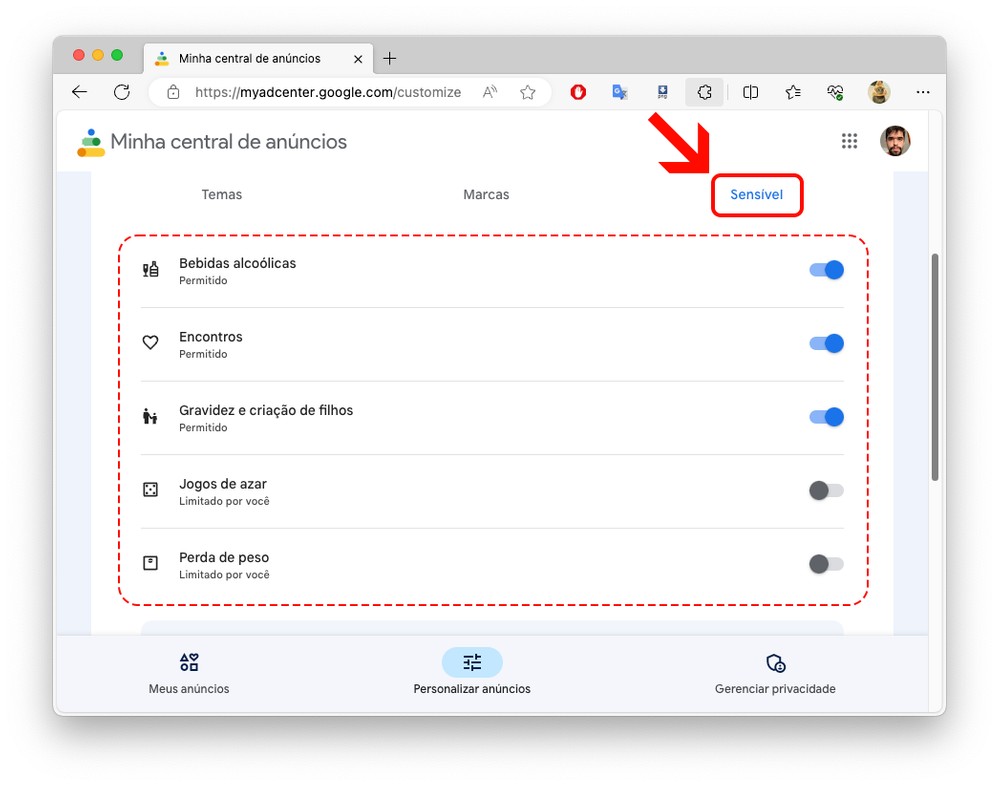Click the dice icon for Jogos de azar
This screenshot has width=1000, height=787.
pyautogui.click(x=151, y=490)
